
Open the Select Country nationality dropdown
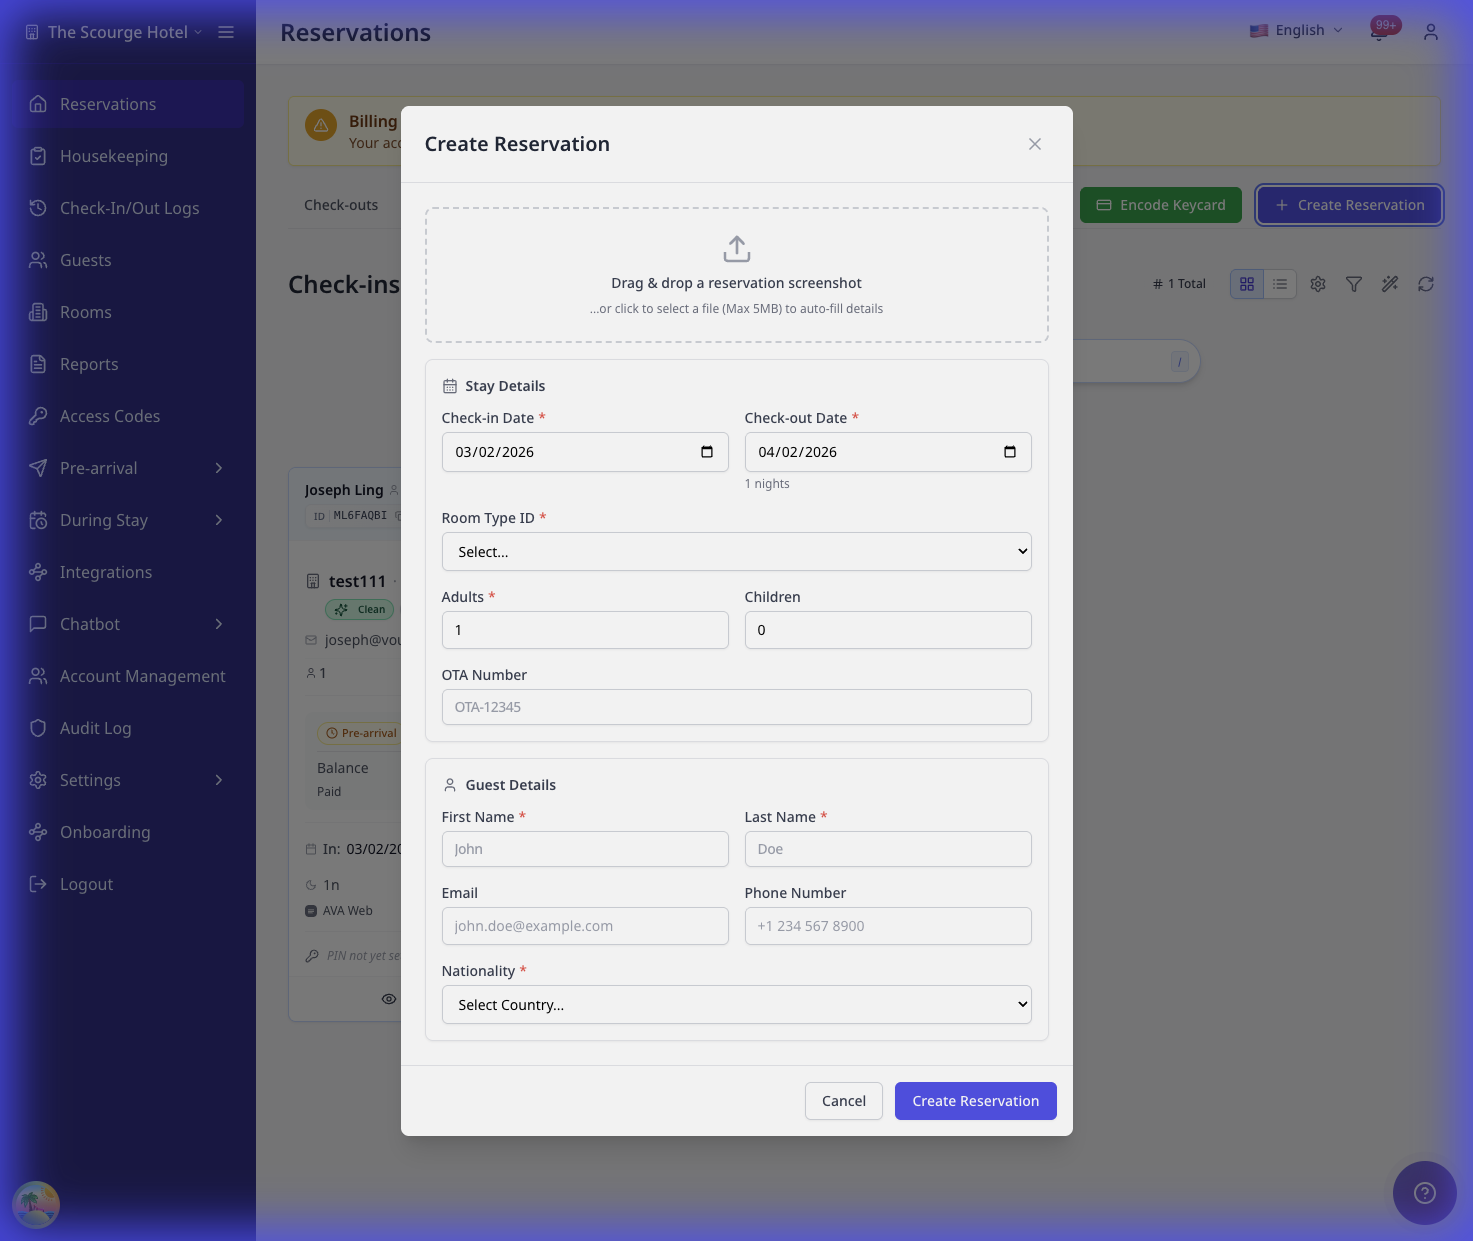pos(736,1004)
